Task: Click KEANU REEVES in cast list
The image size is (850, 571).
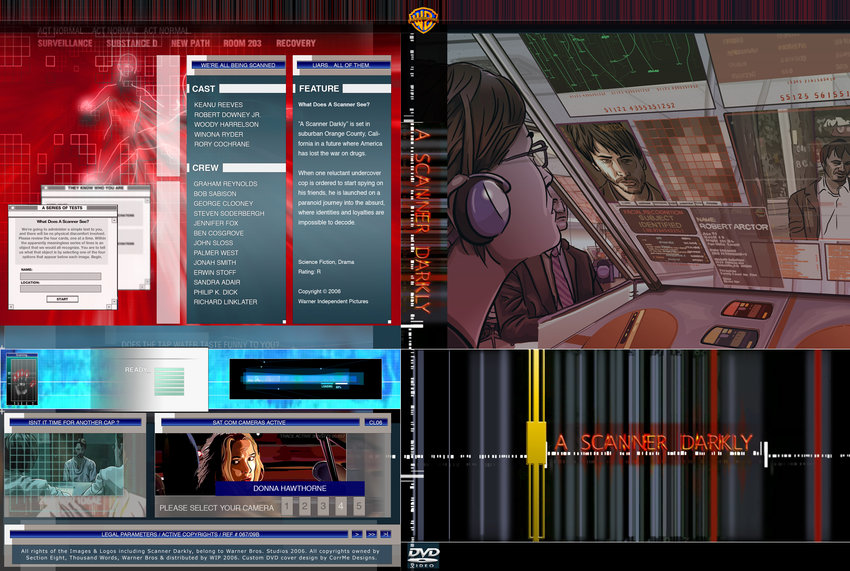Action: [218, 105]
